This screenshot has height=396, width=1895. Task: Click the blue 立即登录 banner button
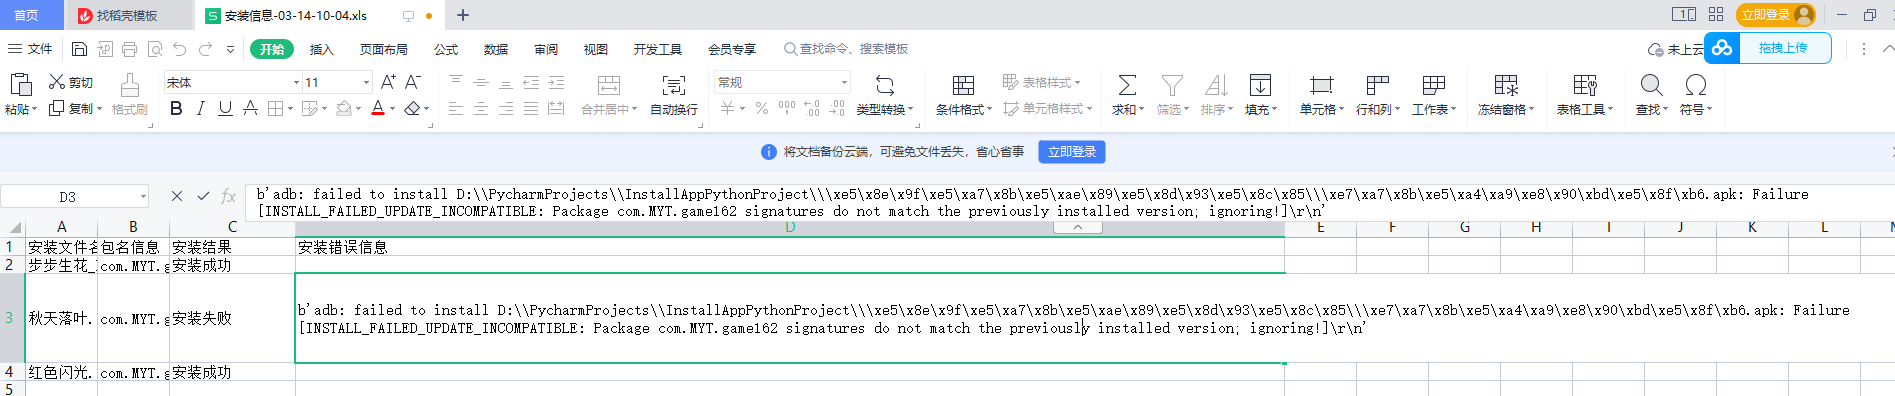coord(1072,152)
